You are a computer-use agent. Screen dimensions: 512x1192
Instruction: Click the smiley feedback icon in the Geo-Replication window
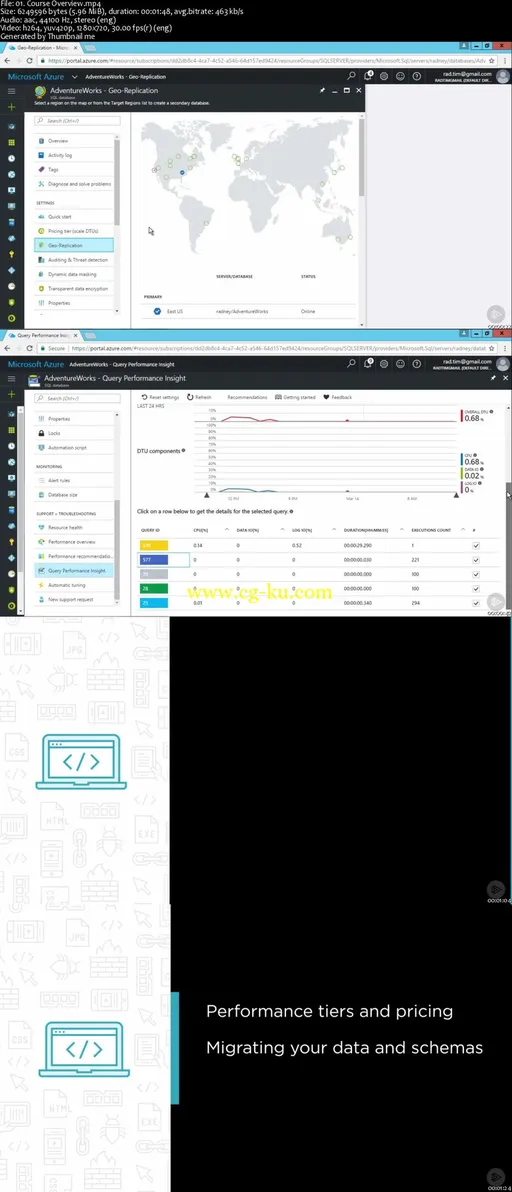pyautogui.click(x=400, y=76)
